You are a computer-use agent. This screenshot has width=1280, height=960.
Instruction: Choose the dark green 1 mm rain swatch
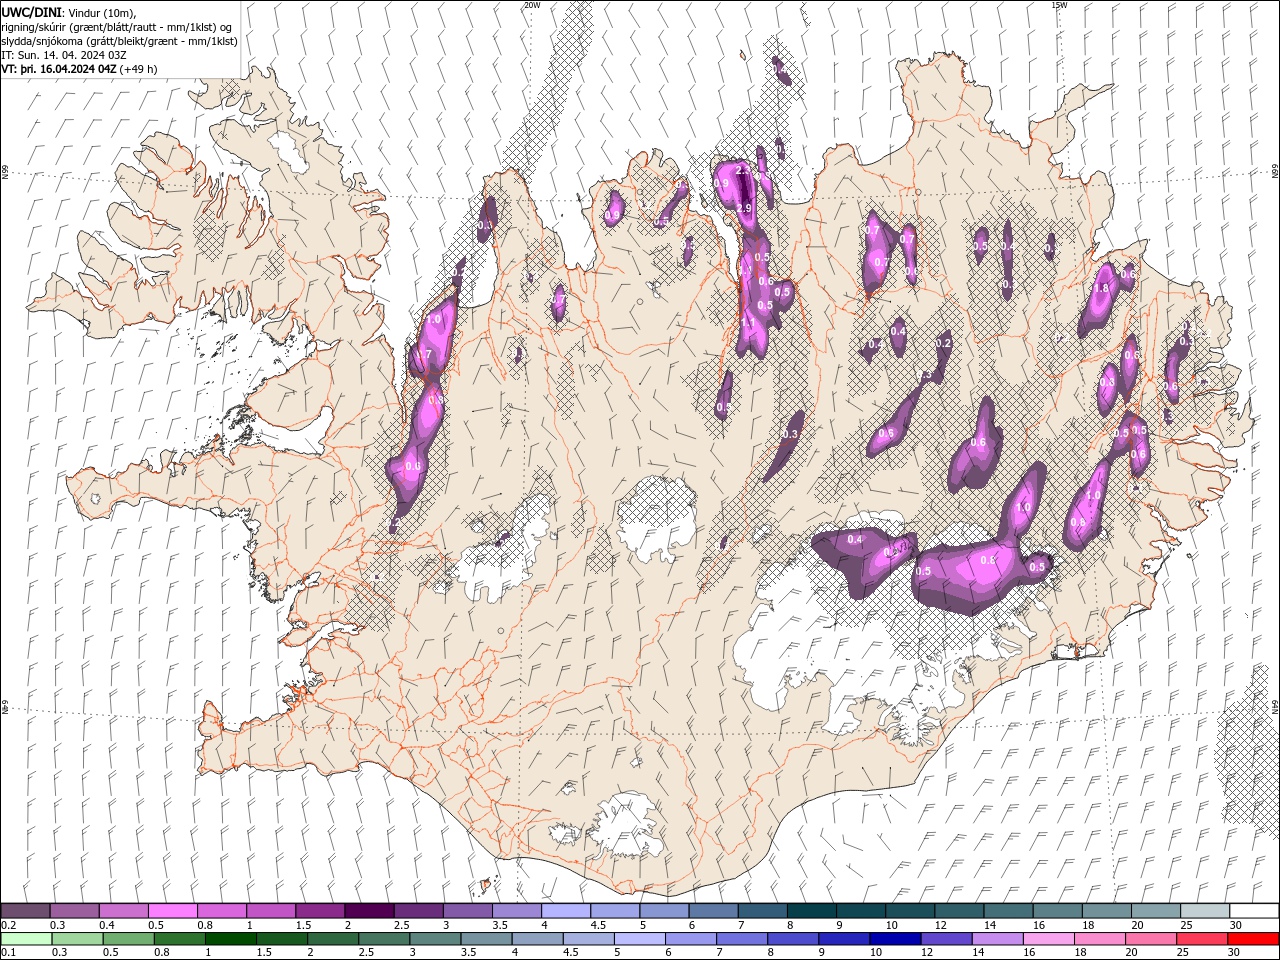(x=230, y=939)
